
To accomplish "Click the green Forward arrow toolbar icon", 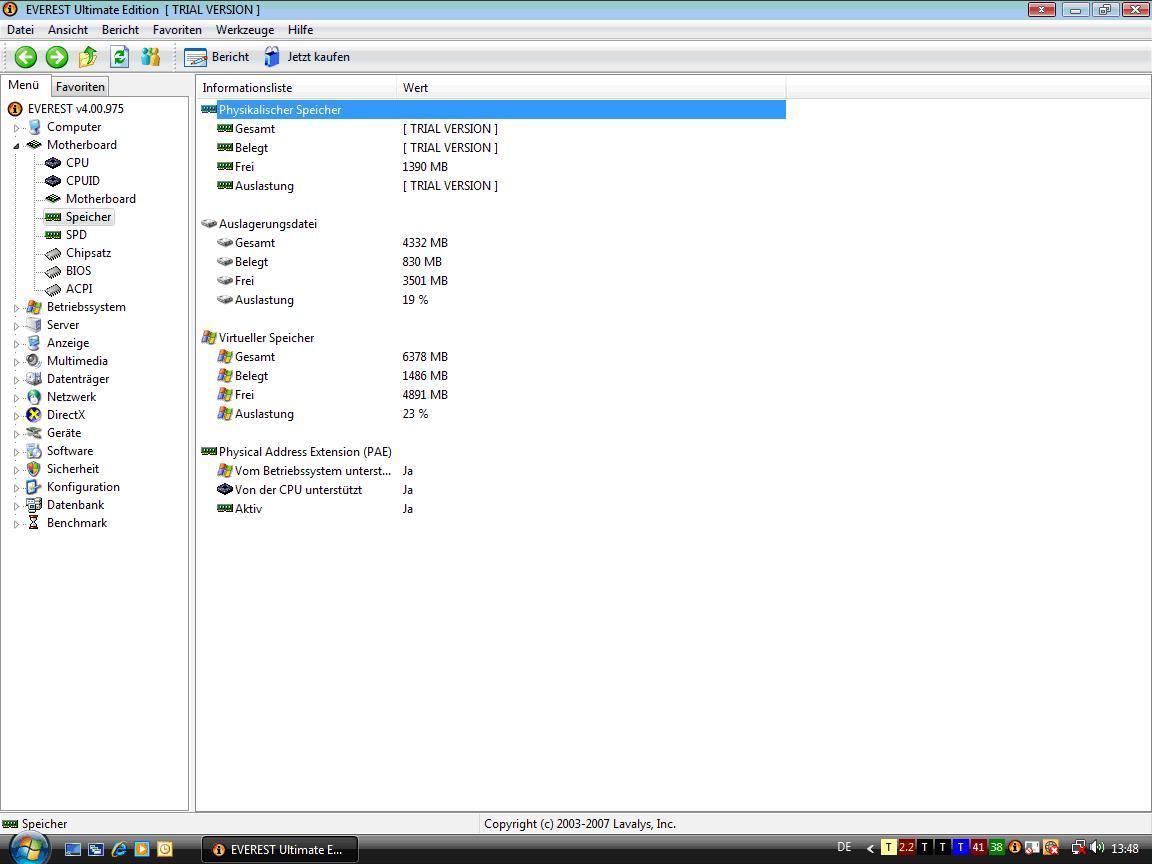I will tap(57, 57).
